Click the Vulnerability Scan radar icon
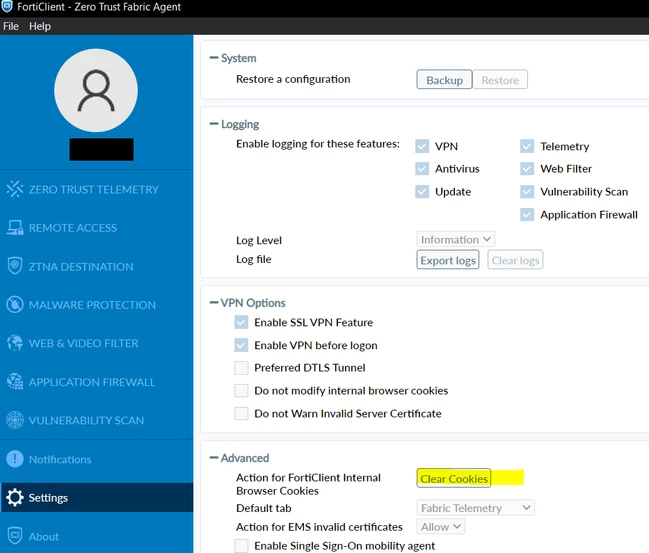This screenshot has height=553, width=649. pos(15,420)
